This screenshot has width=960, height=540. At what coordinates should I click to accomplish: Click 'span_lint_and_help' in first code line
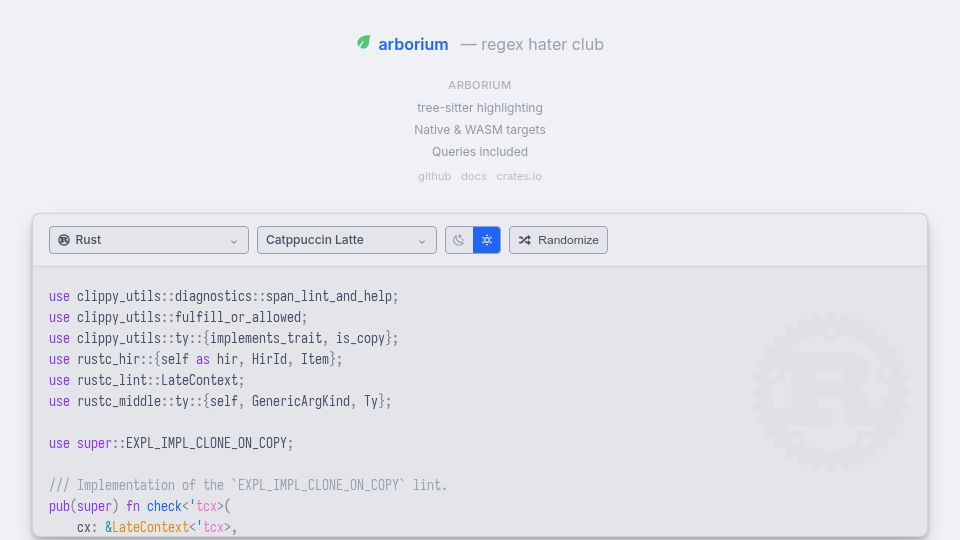pyautogui.click(x=329, y=296)
